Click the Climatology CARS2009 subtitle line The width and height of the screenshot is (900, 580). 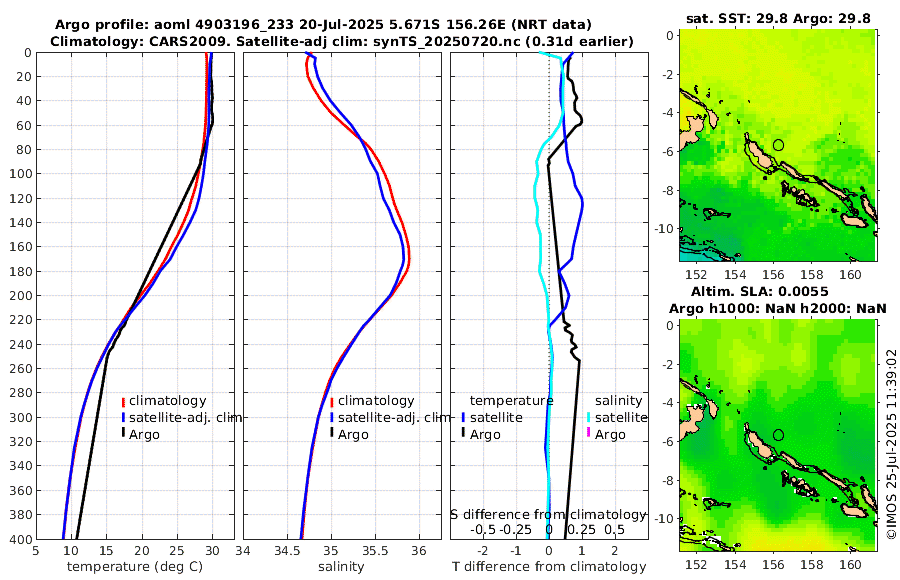342,41
